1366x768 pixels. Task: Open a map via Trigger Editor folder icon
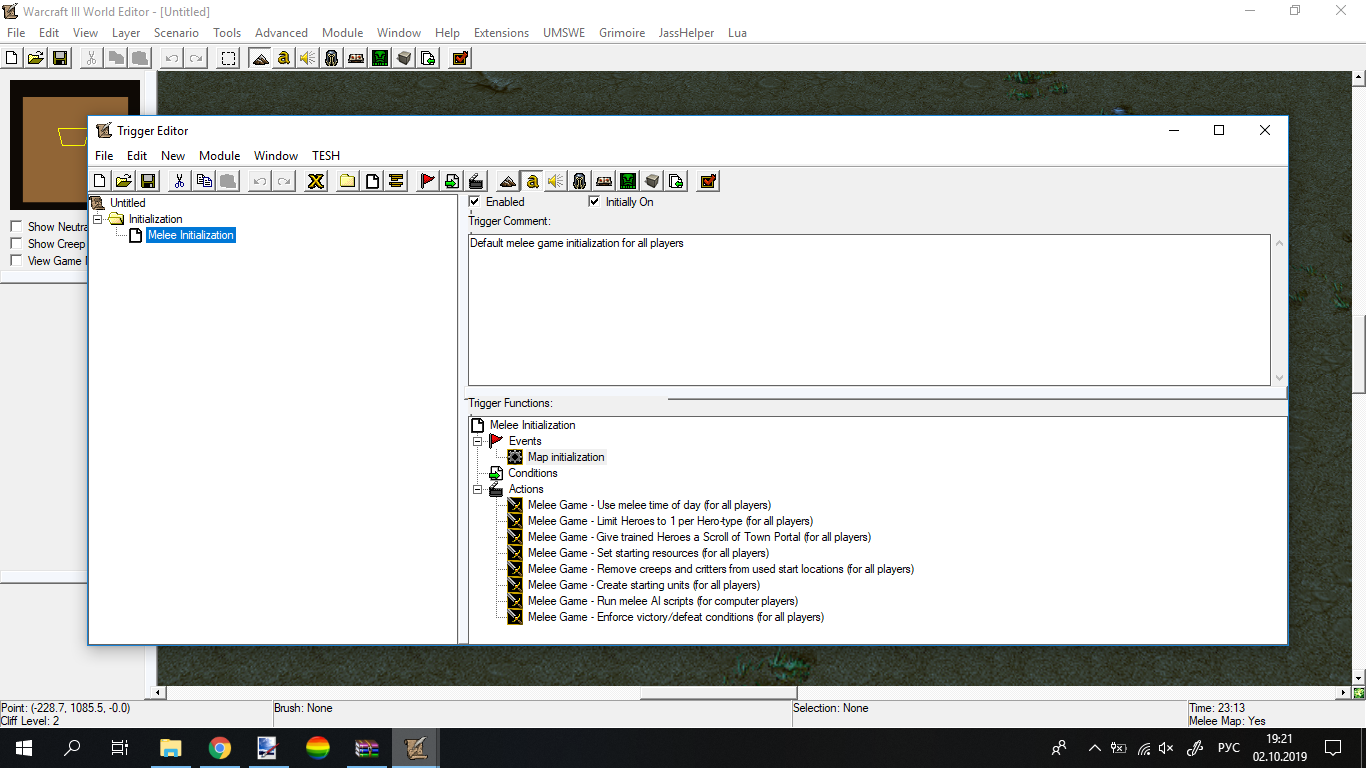(124, 181)
